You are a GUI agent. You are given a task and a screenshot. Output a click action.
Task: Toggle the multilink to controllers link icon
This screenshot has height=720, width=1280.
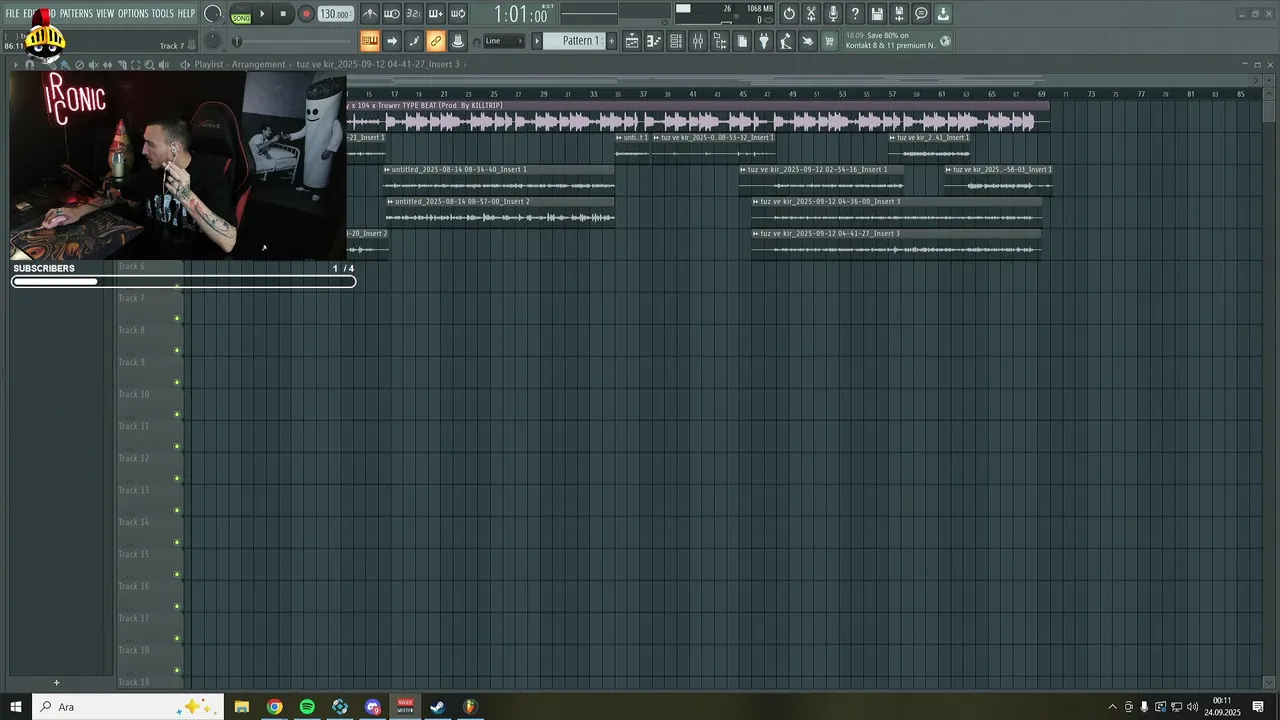436,41
